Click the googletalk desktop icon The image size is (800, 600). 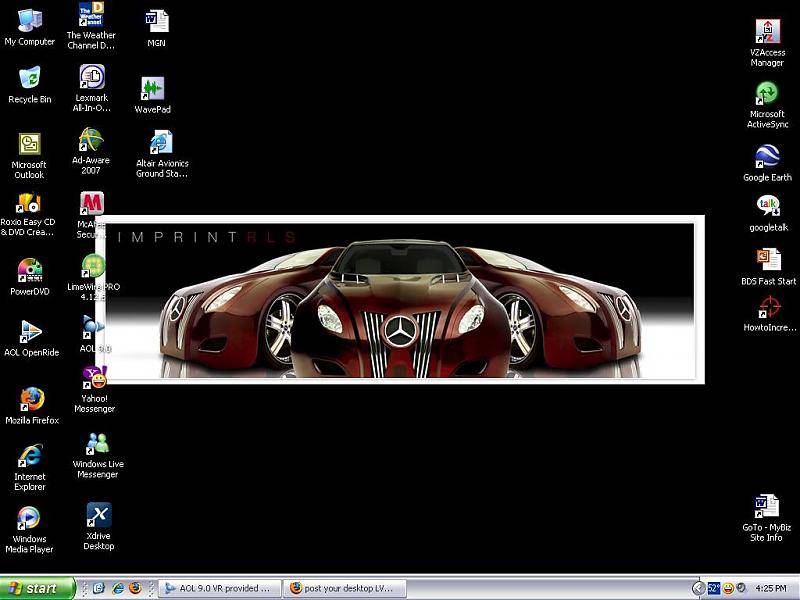click(768, 213)
